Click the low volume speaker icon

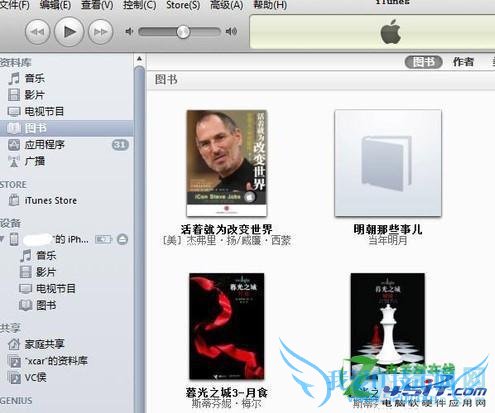pos(129,32)
